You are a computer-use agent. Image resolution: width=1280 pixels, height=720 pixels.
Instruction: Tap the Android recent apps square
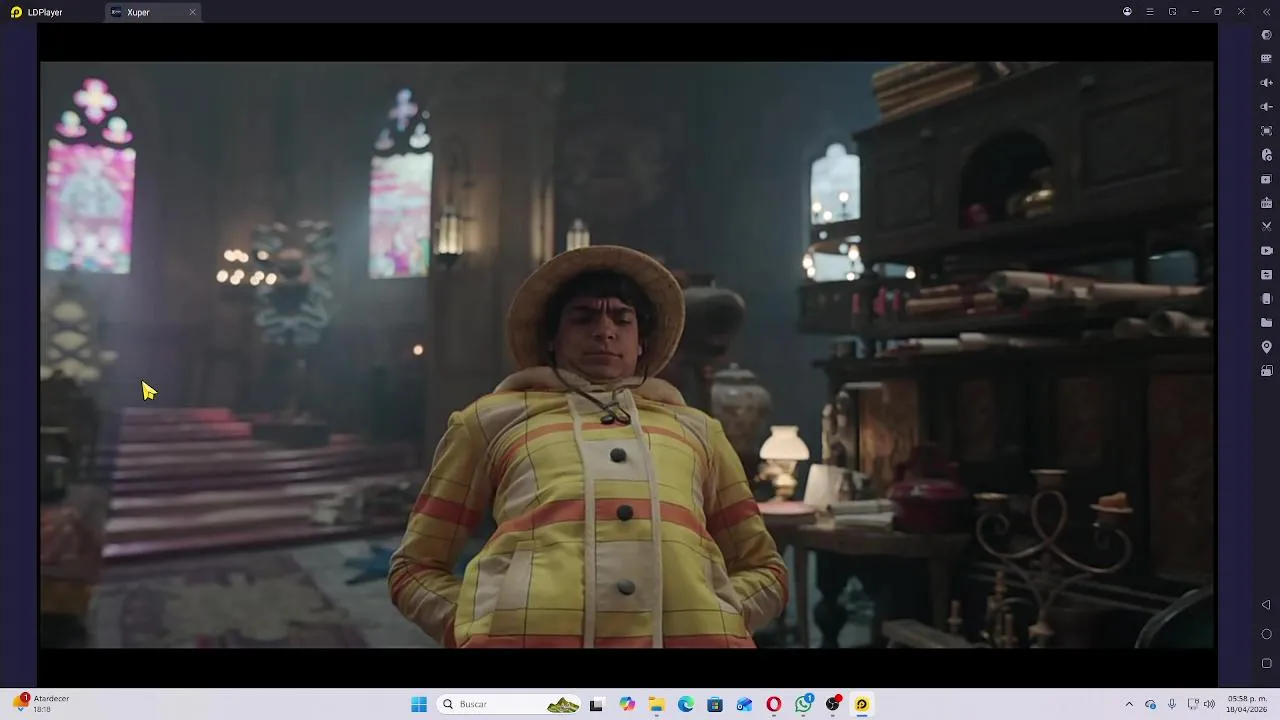(1266, 663)
